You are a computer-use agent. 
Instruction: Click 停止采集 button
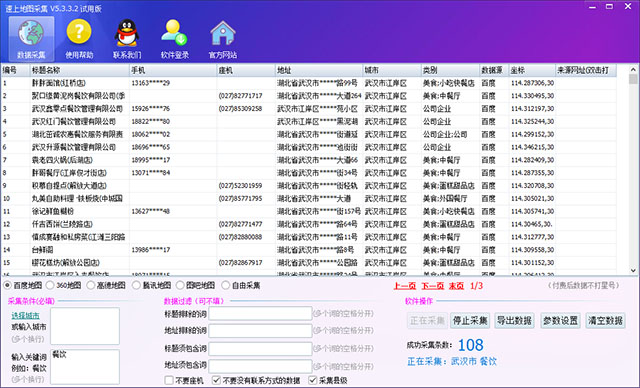coord(470,321)
